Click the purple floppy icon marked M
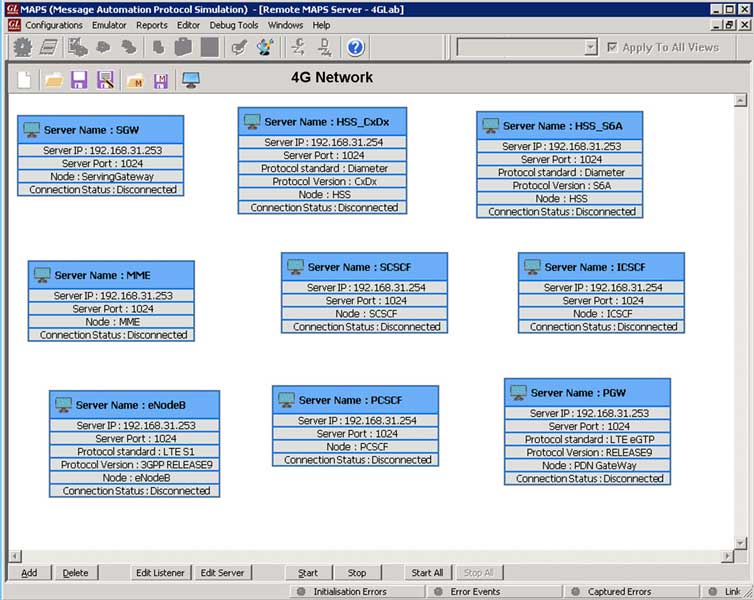The width and height of the screenshot is (754, 600). click(161, 80)
